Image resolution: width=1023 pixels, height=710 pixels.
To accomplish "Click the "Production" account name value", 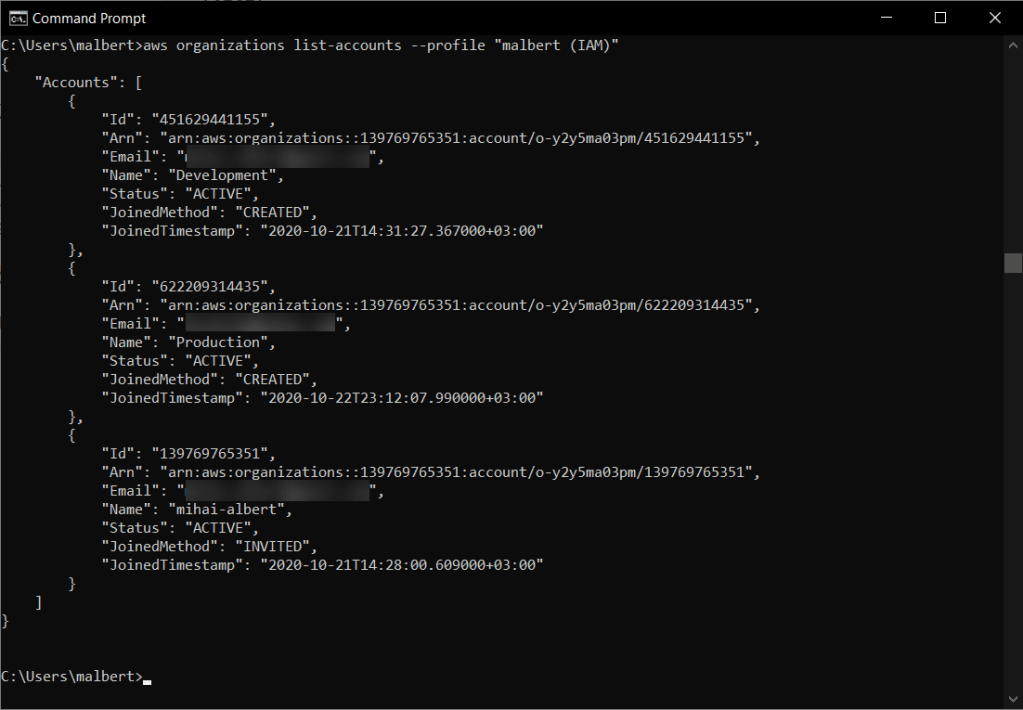I will coord(222,342).
